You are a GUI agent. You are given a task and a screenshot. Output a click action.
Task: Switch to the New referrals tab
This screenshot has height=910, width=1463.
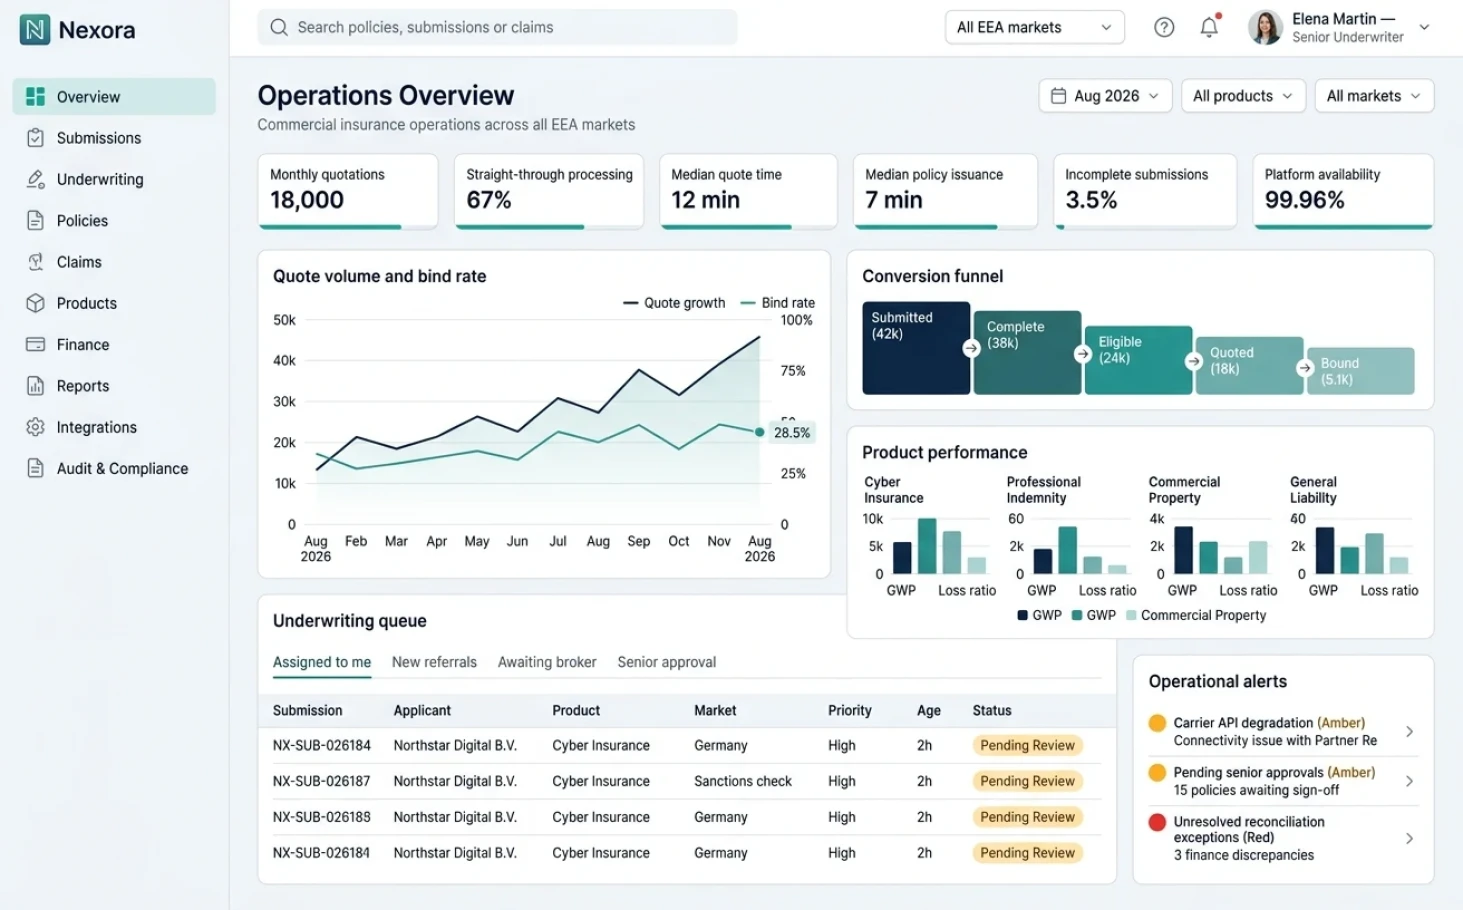click(434, 662)
